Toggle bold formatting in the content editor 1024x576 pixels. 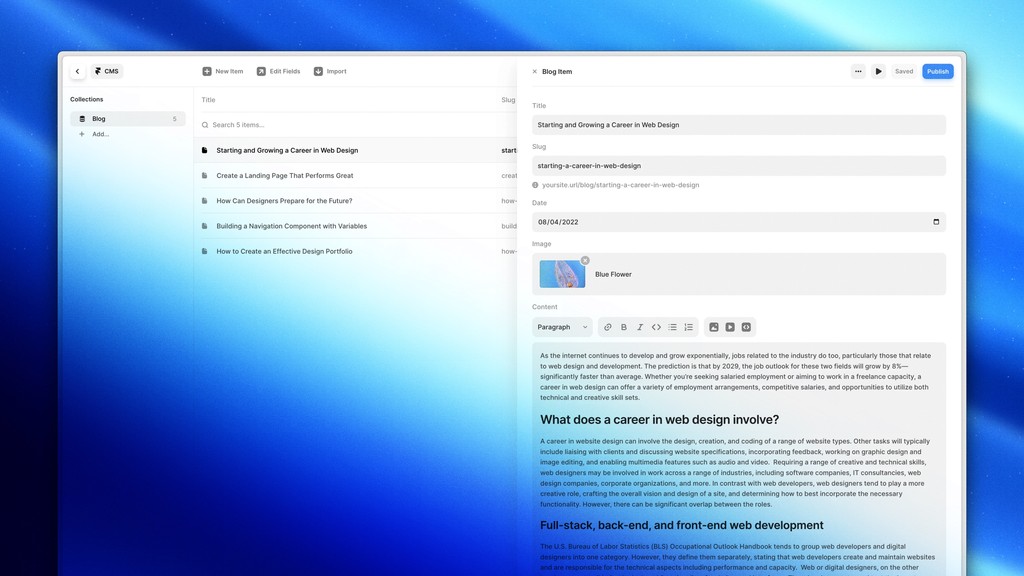[624, 327]
